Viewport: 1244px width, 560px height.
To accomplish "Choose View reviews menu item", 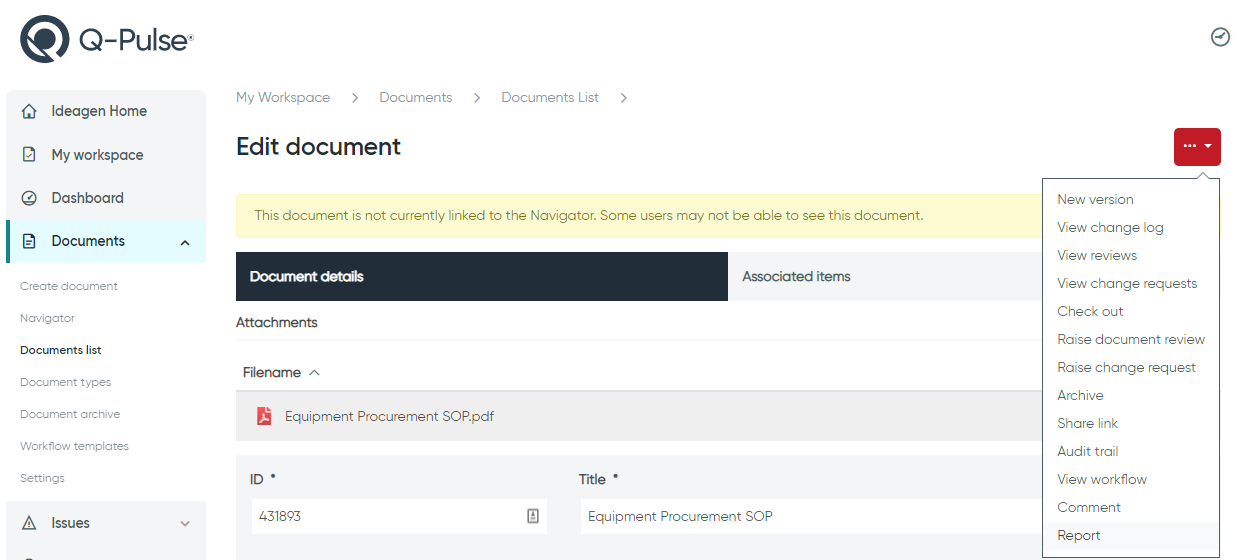I will pos(1097,255).
